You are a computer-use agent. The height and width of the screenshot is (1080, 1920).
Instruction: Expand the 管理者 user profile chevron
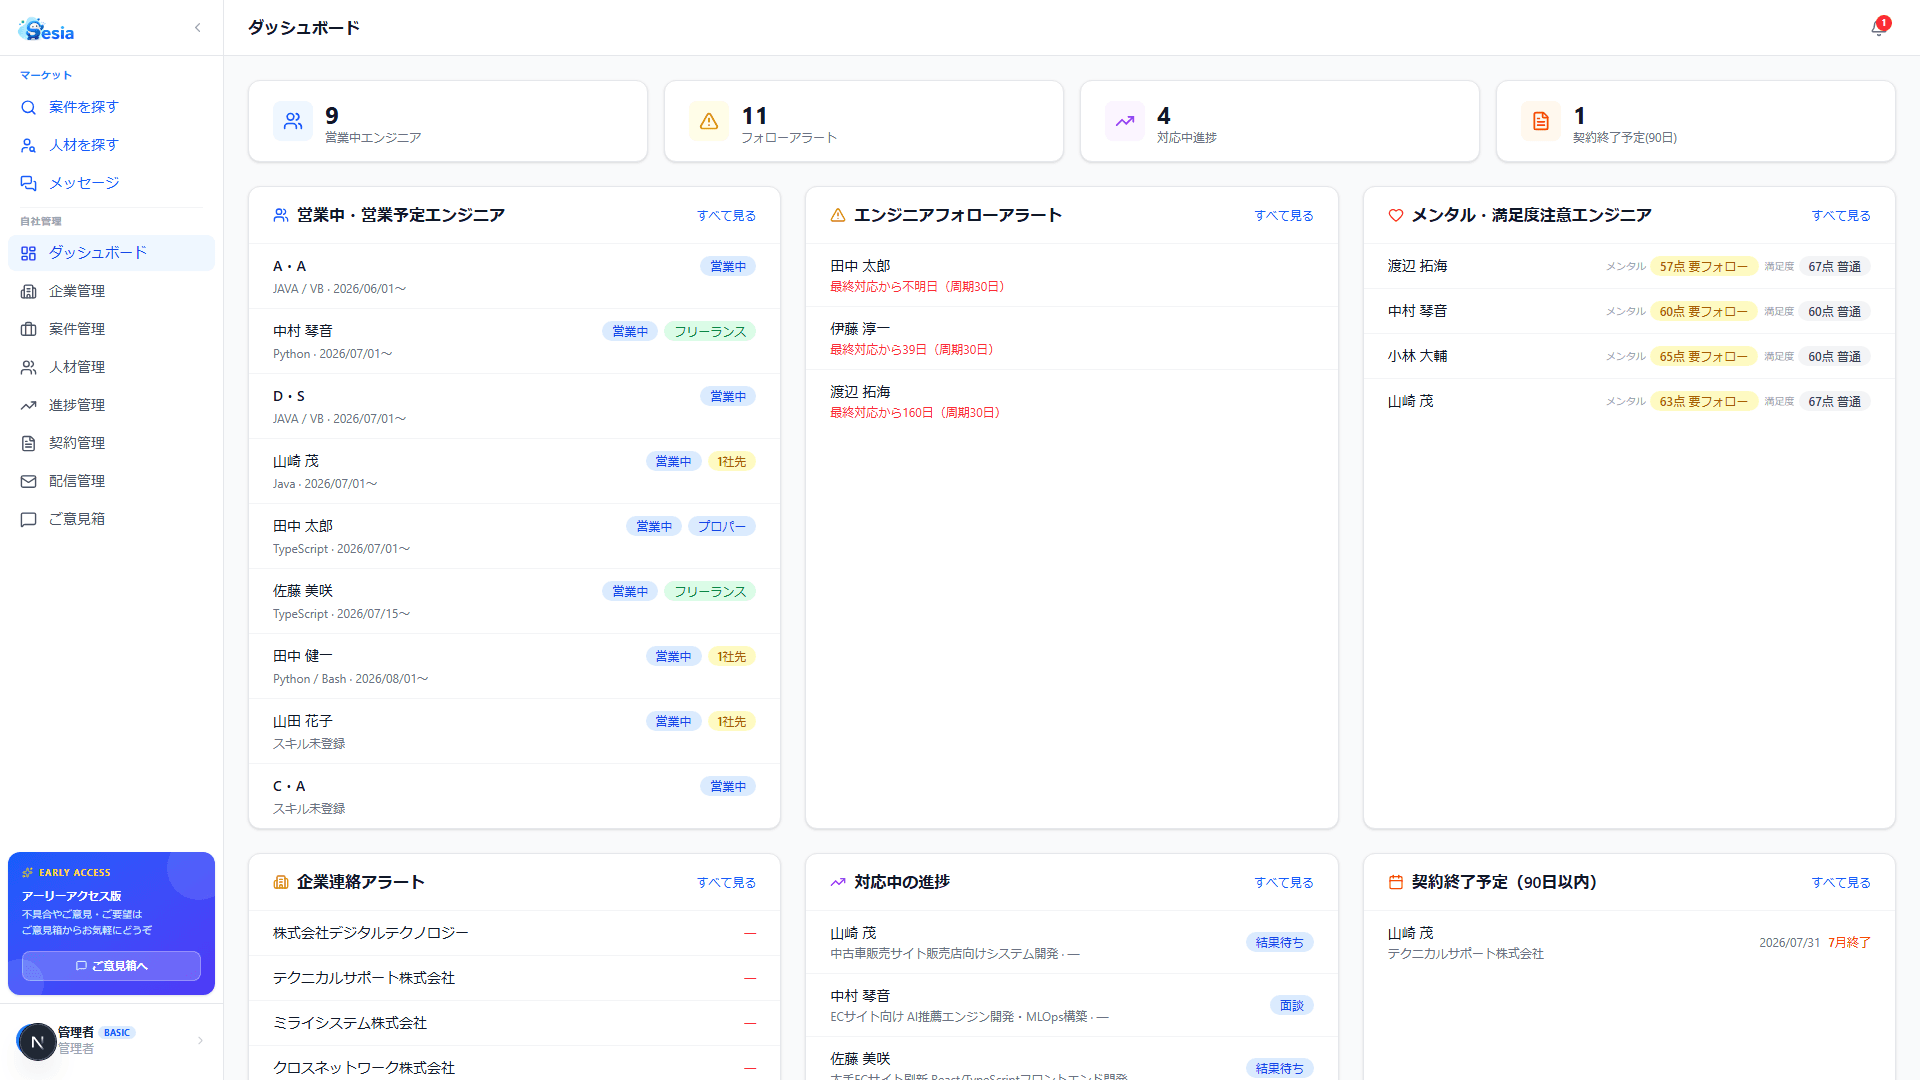(x=200, y=1041)
